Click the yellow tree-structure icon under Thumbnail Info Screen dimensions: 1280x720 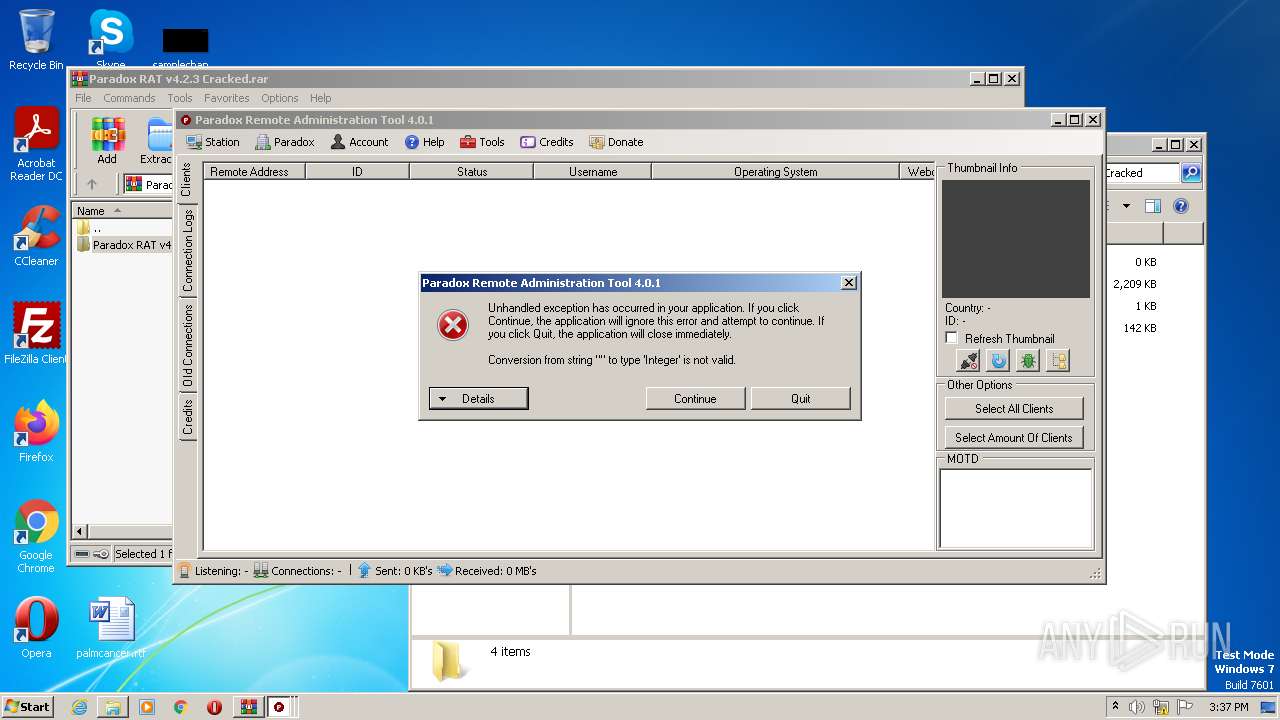tap(1058, 361)
